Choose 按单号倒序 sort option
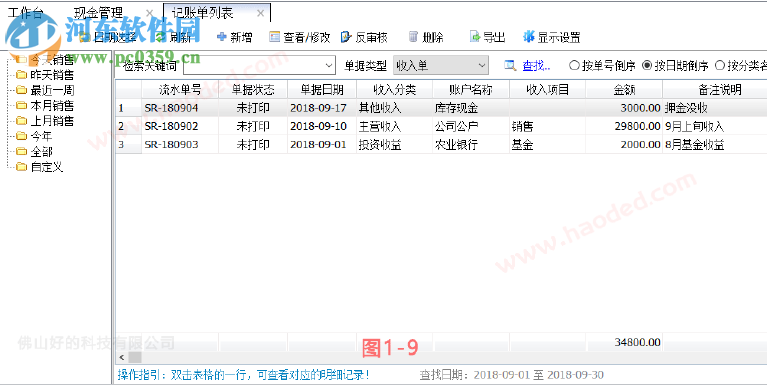767x387 pixels. coord(602,66)
